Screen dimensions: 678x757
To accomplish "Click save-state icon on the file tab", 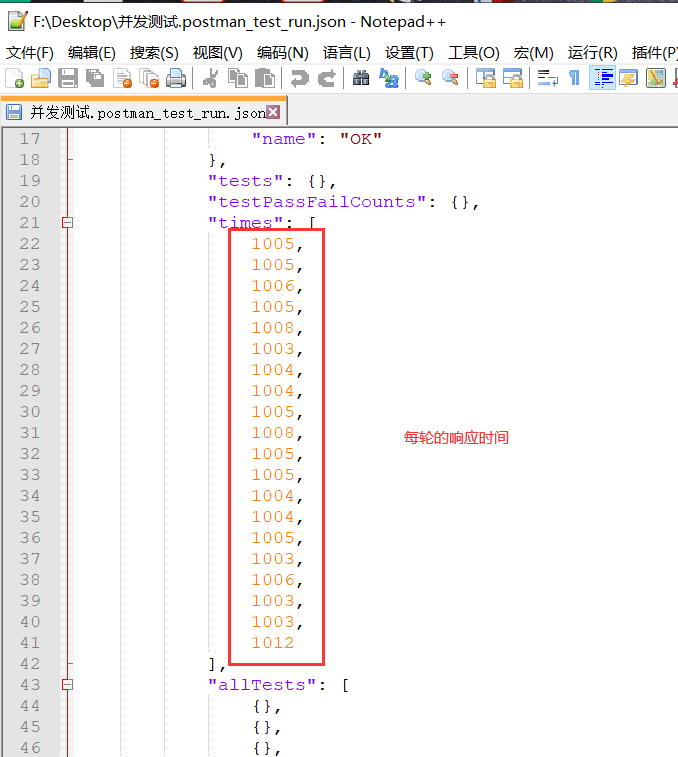I will point(14,112).
